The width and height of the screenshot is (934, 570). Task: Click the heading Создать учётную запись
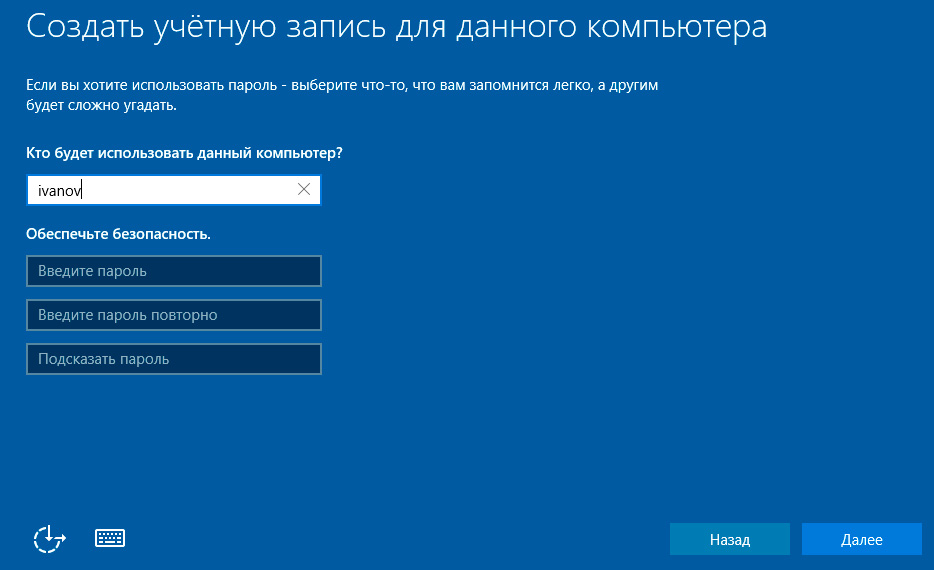pyautogui.click(x=206, y=27)
